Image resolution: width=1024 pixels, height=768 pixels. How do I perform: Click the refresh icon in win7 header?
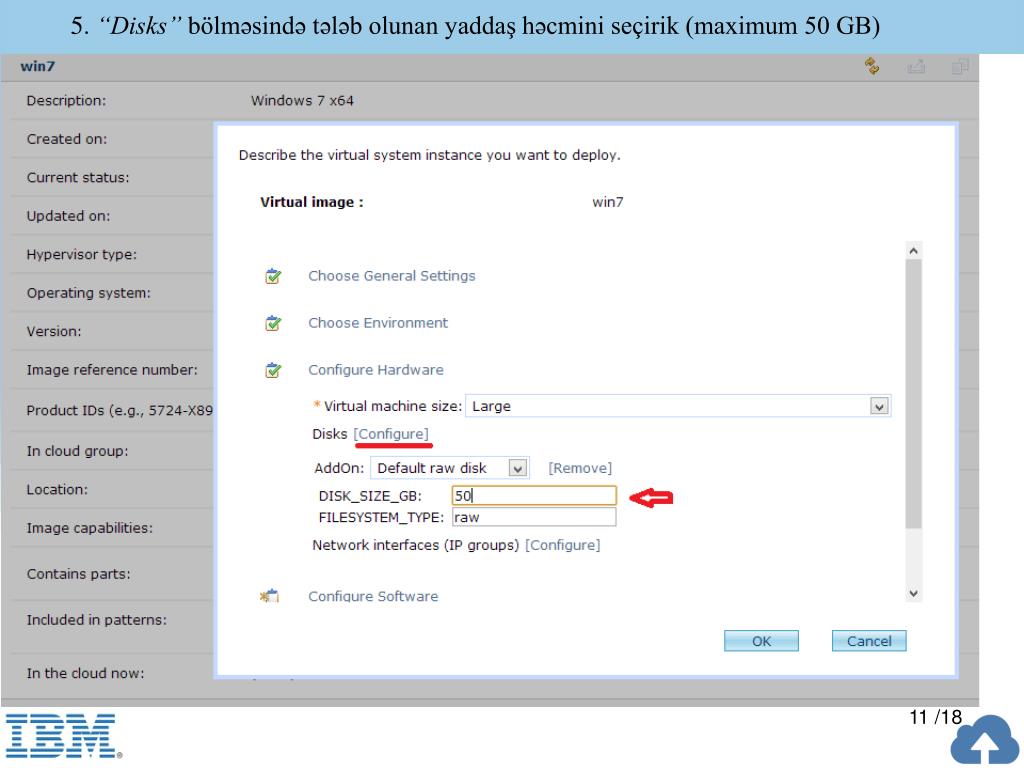[x=872, y=66]
